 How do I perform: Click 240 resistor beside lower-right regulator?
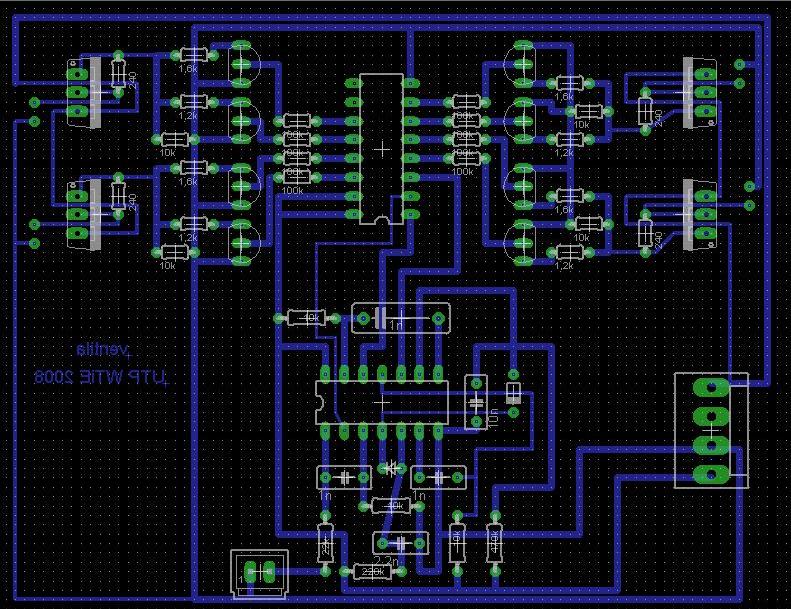(x=645, y=233)
